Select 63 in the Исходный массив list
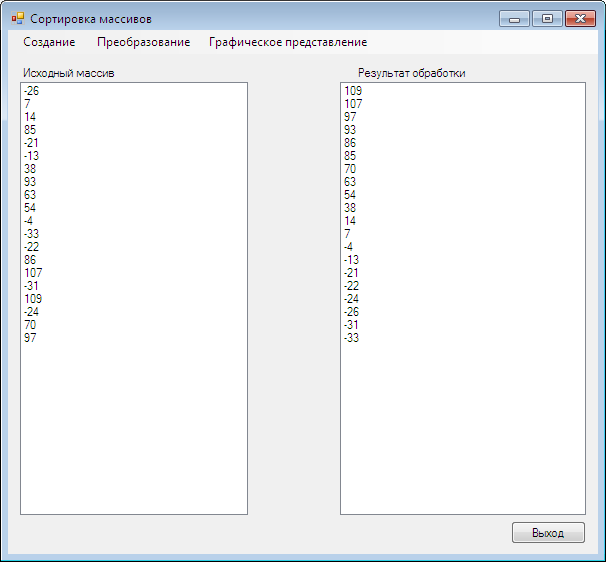 134,195
